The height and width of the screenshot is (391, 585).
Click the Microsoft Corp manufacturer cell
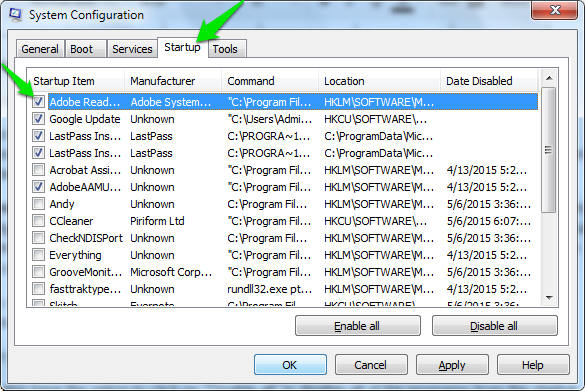(171, 272)
